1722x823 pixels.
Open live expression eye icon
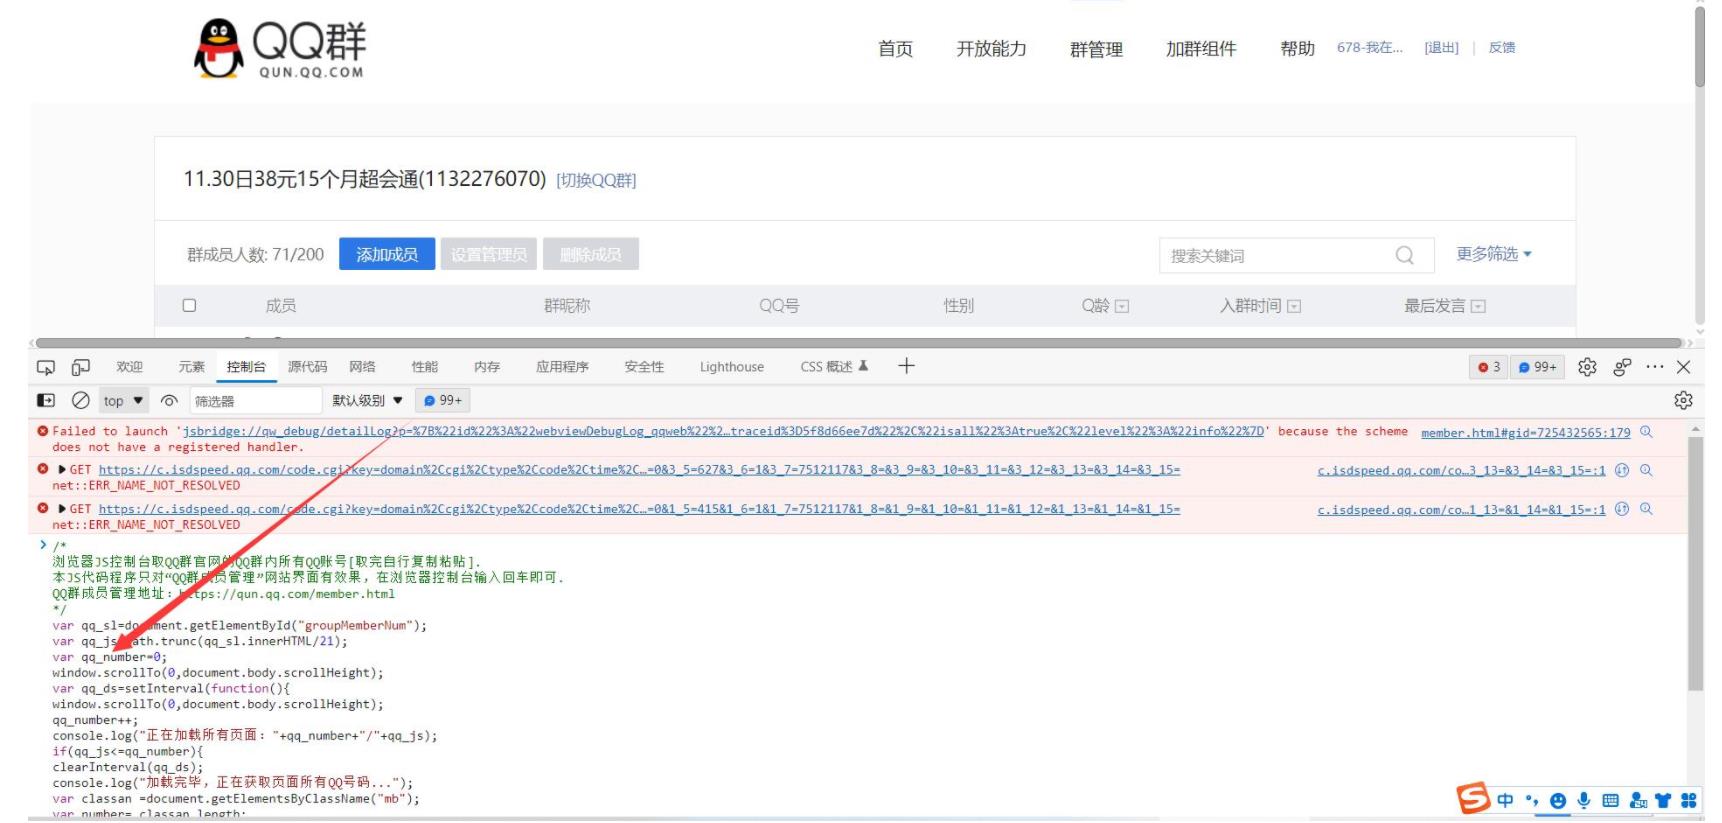169,400
